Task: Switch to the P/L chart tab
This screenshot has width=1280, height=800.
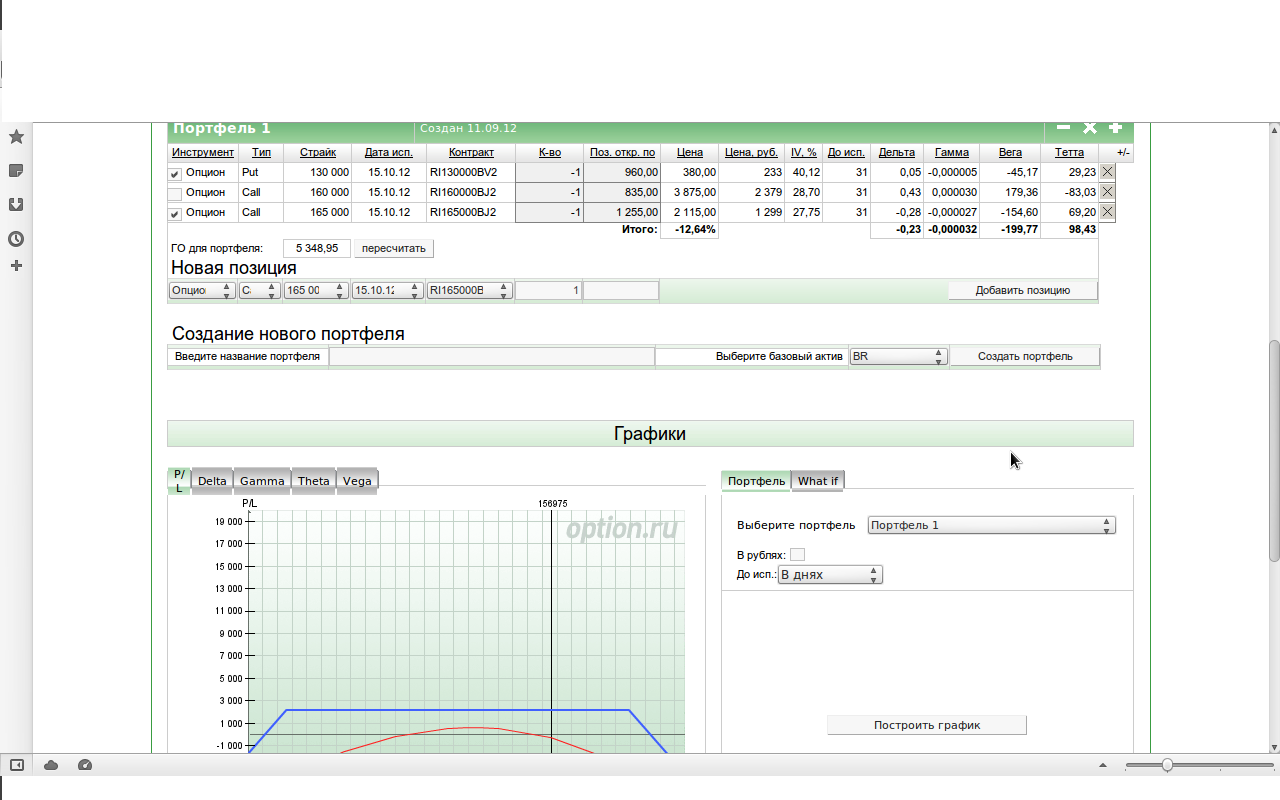Action: coord(179,481)
